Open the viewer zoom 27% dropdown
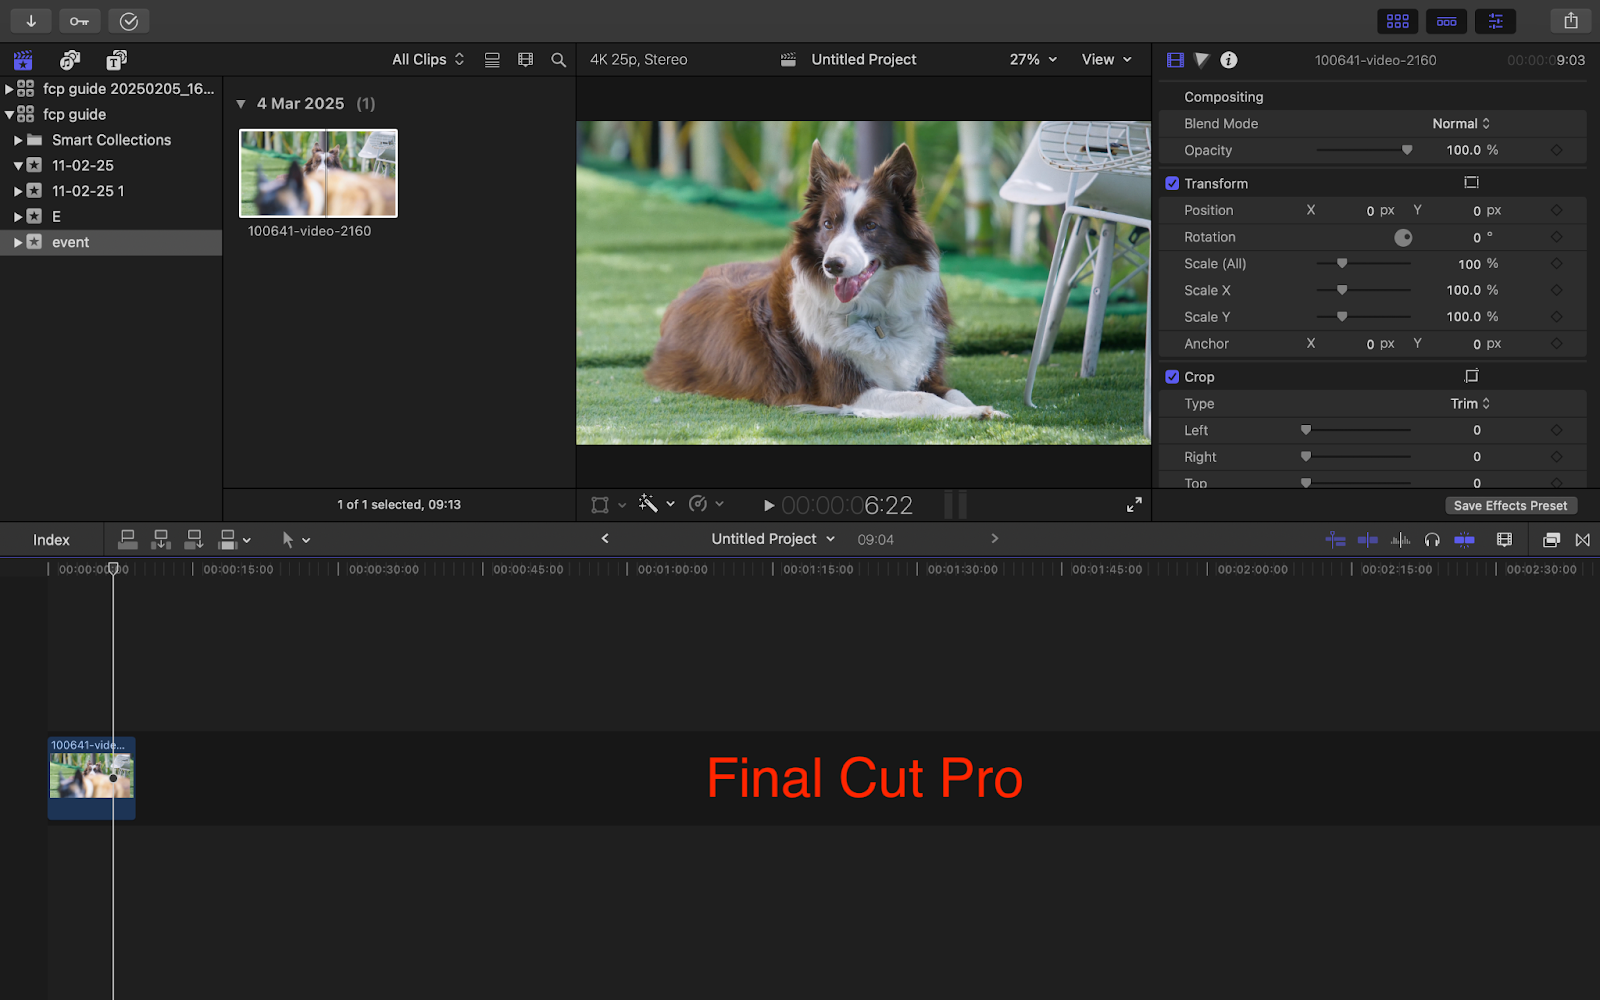 click(1033, 60)
